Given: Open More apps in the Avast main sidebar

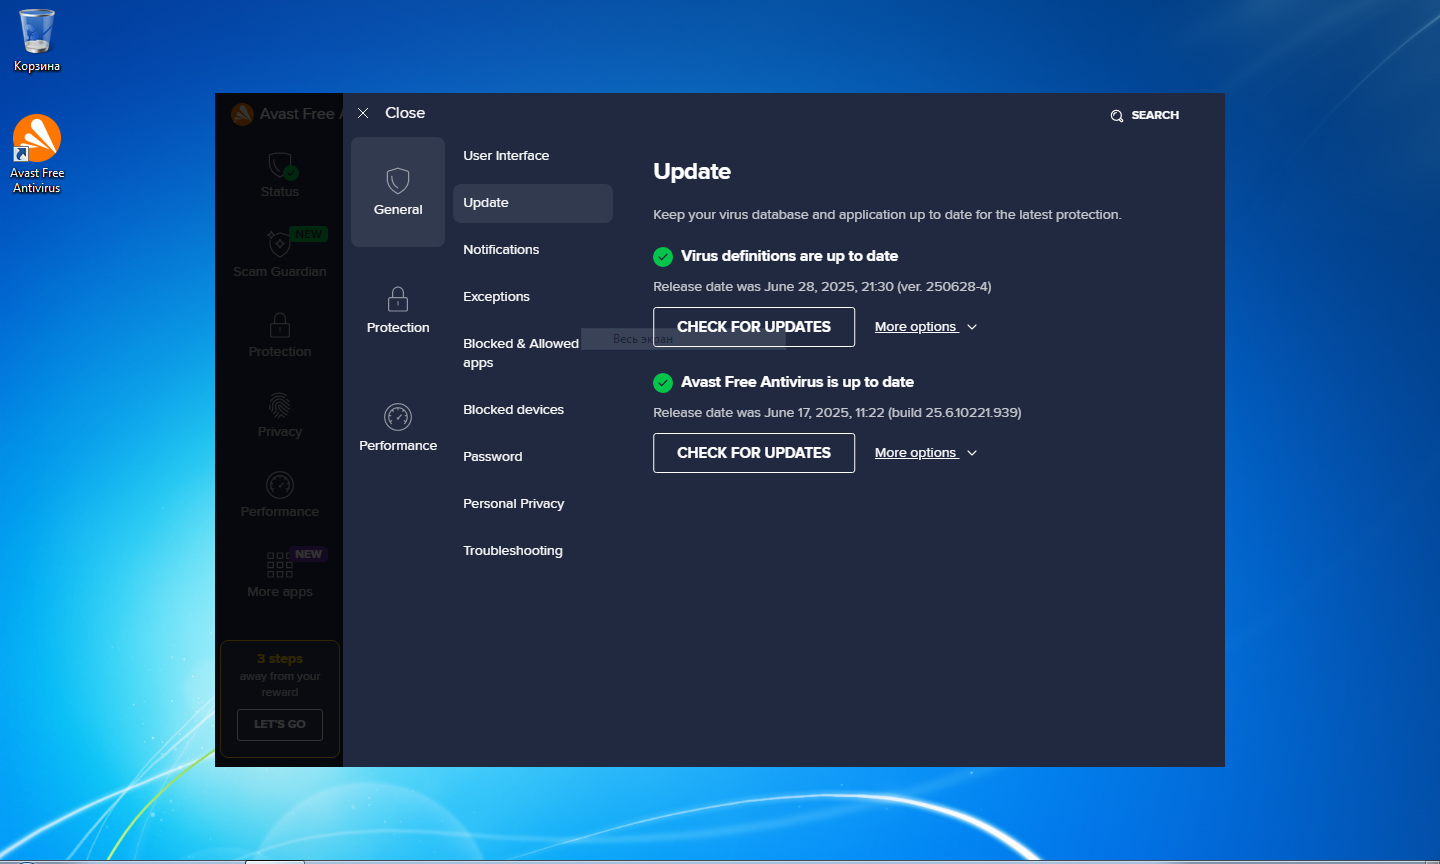Looking at the screenshot, I should 280,574.
